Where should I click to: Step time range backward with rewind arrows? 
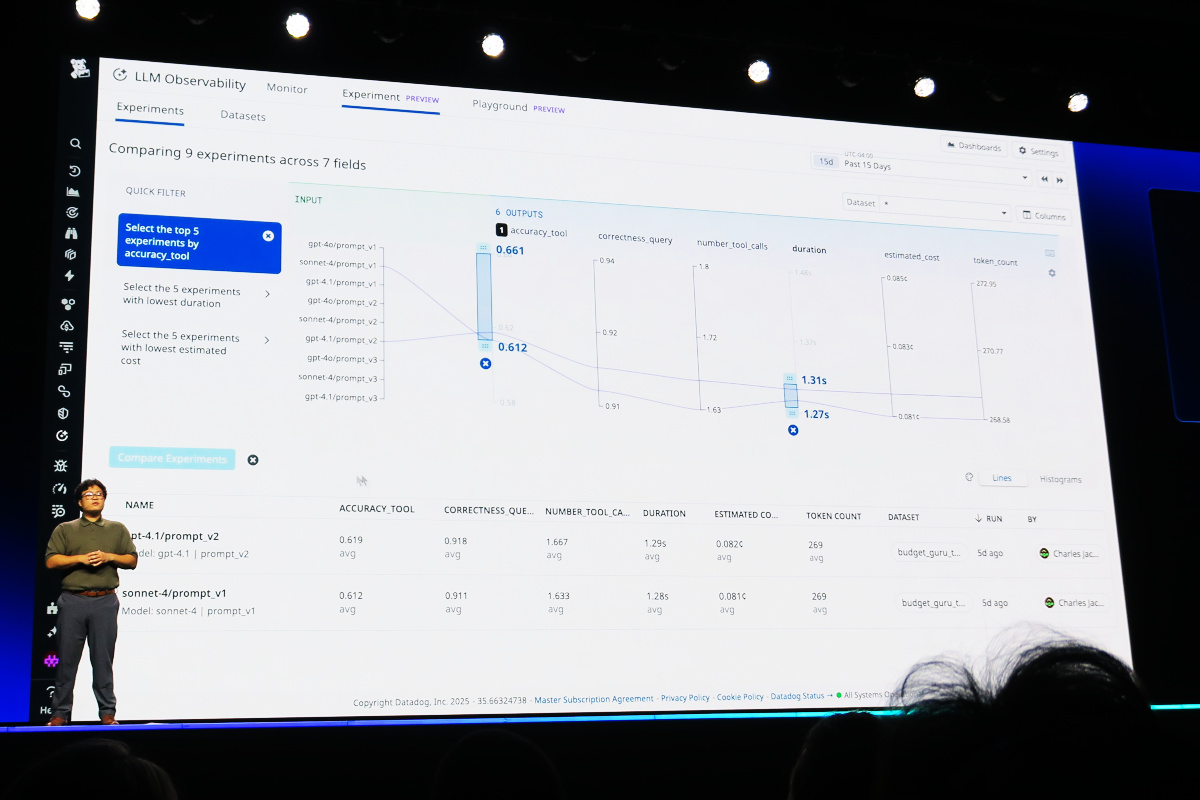1044,179
